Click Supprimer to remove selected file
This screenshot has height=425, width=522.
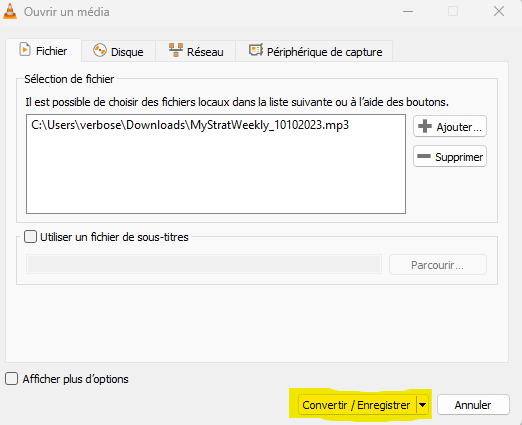(450, 156)
